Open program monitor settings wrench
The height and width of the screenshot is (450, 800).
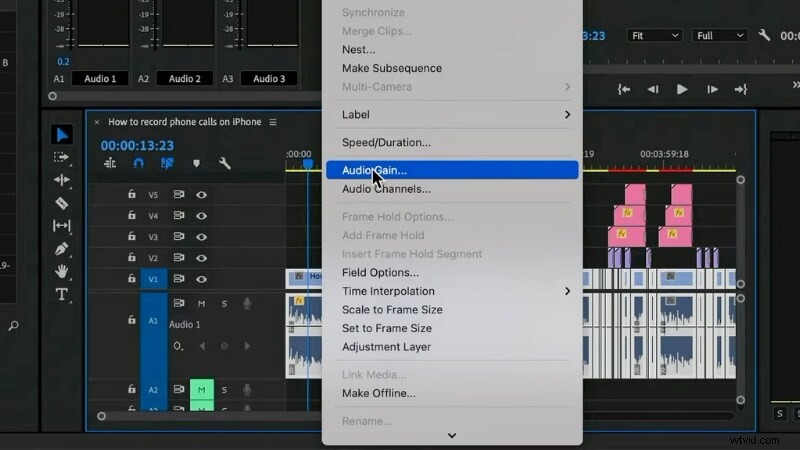click(x=764, y=35)
